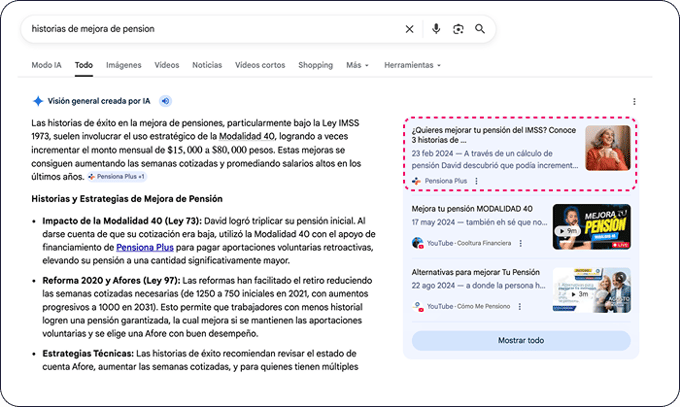Go to the Vídeos tab
Viewport: 680px width, 407px height.
click(x=167, y=65)
